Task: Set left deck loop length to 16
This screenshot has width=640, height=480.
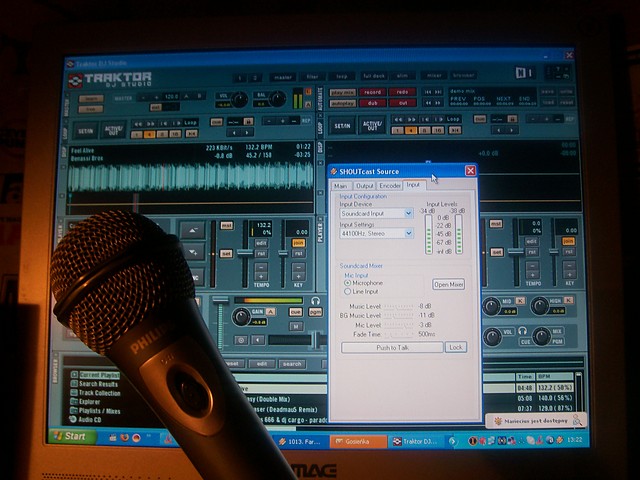Action: (175, 134)
